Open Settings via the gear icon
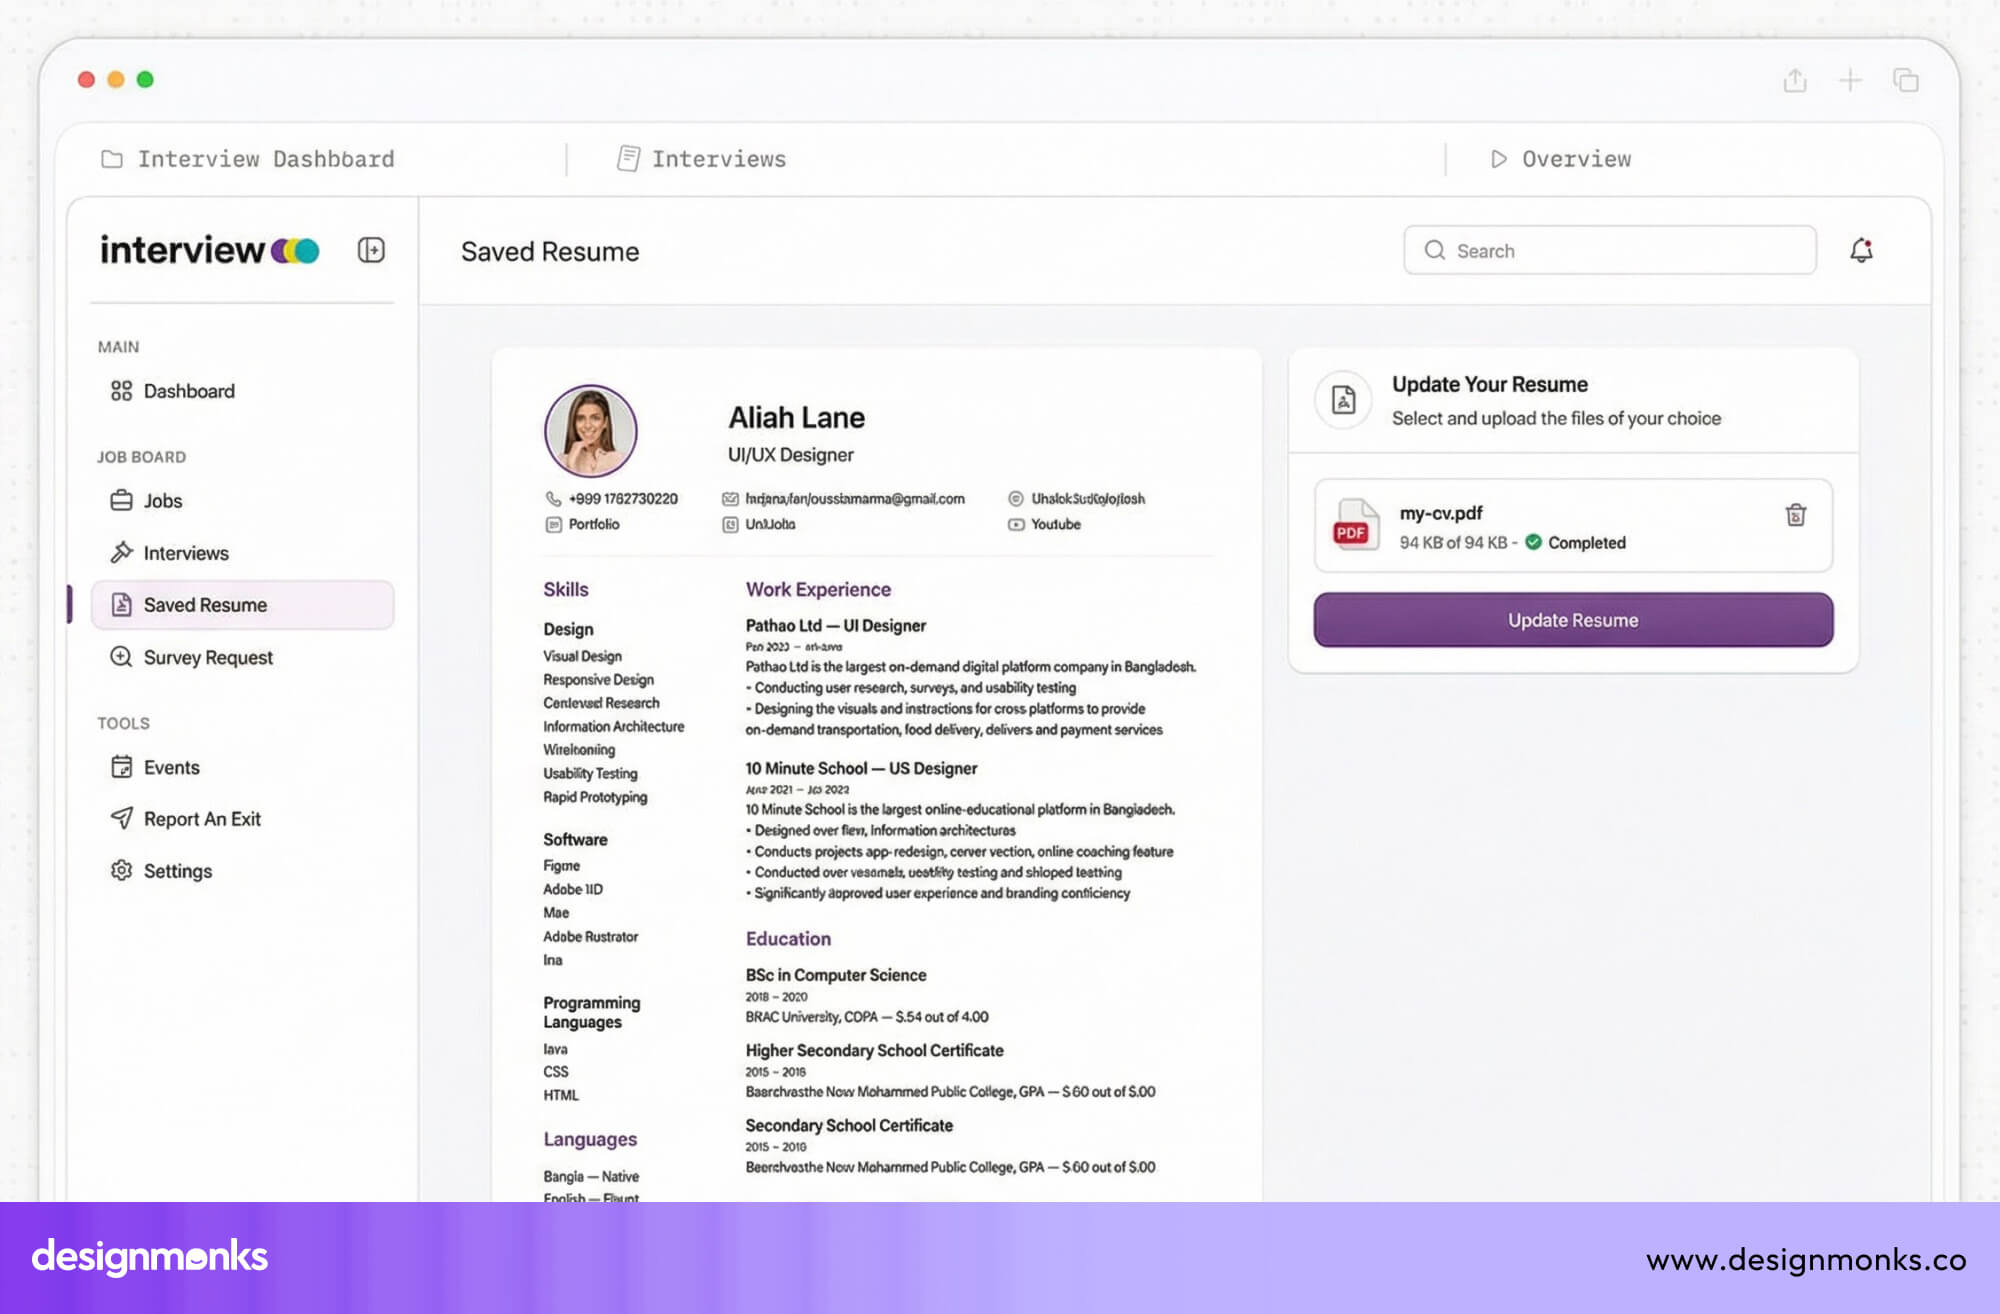 point(120,871)
